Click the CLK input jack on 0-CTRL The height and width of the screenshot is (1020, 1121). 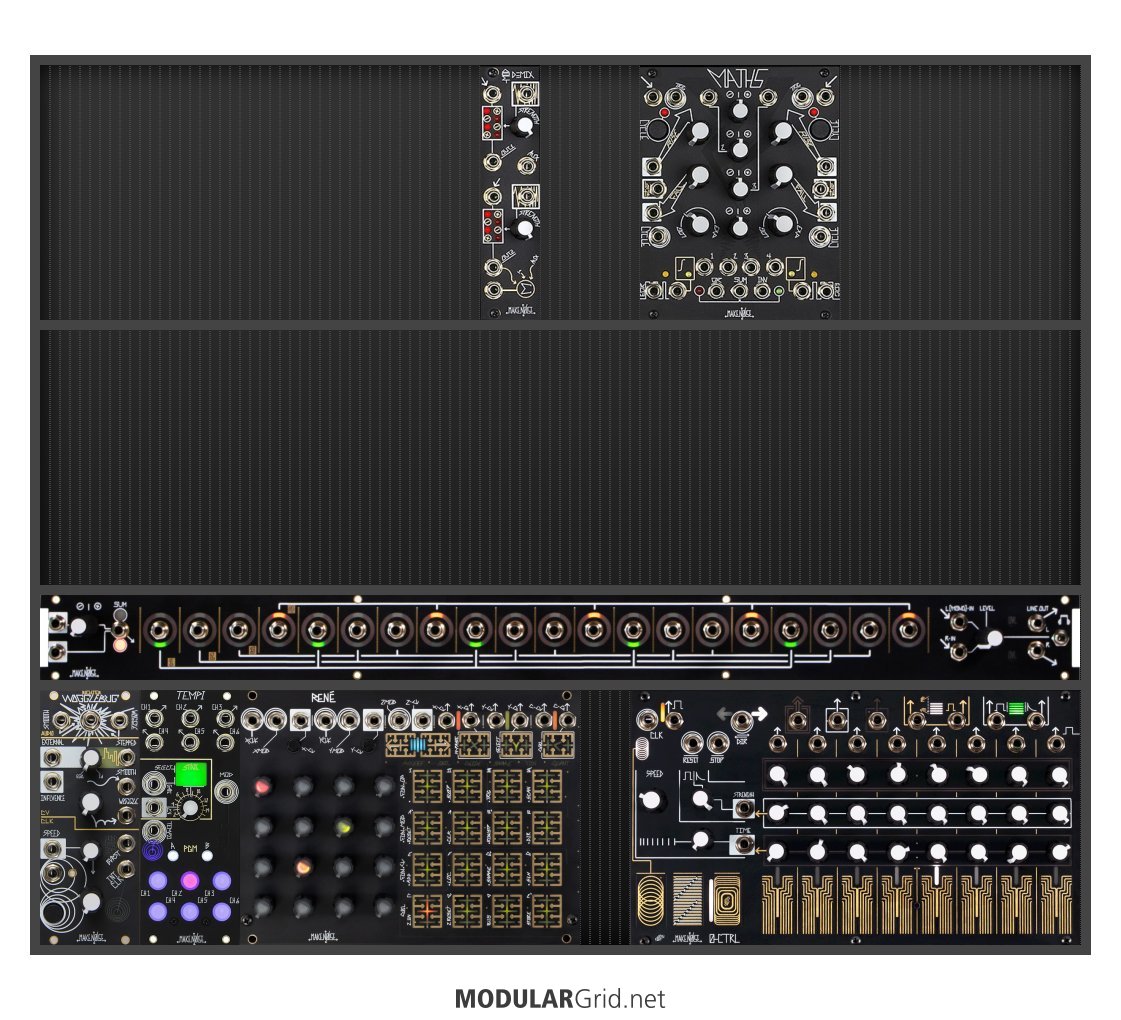coord(647,719)
